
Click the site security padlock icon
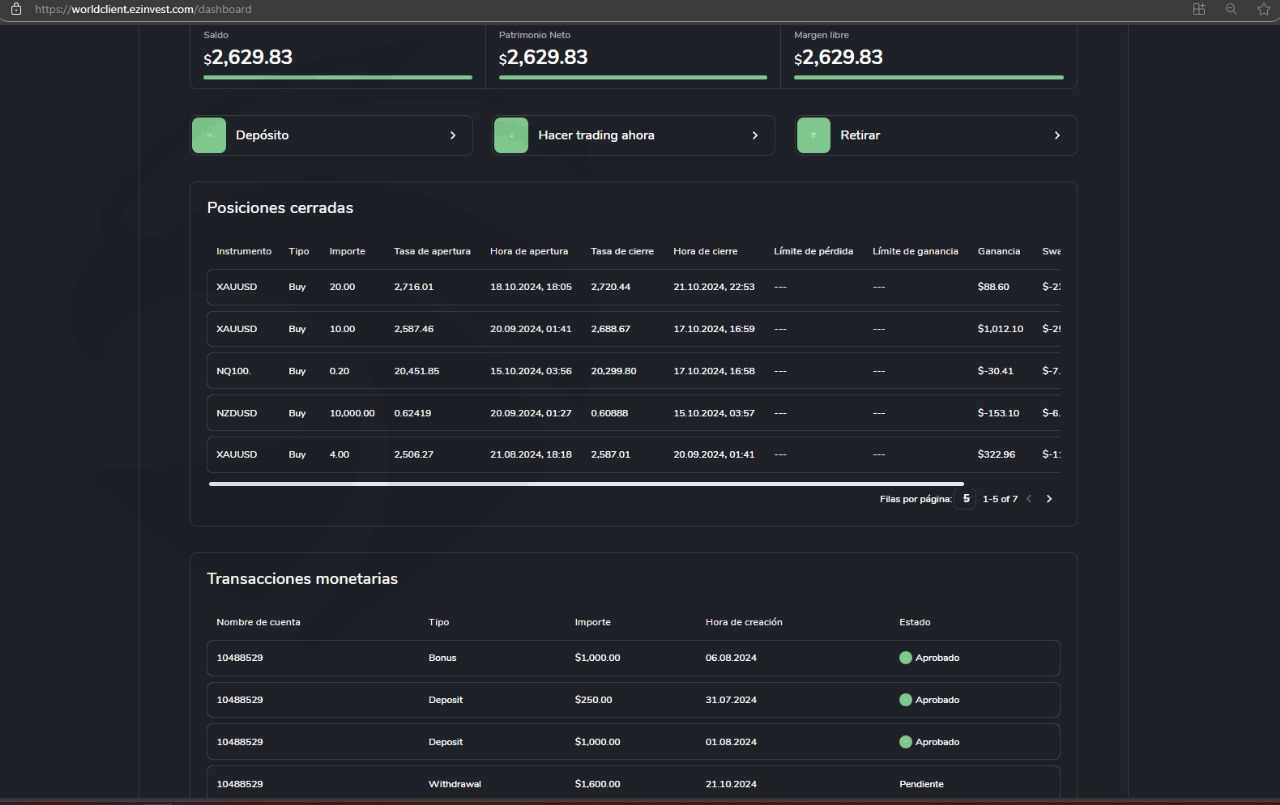[x=15, y=9]
